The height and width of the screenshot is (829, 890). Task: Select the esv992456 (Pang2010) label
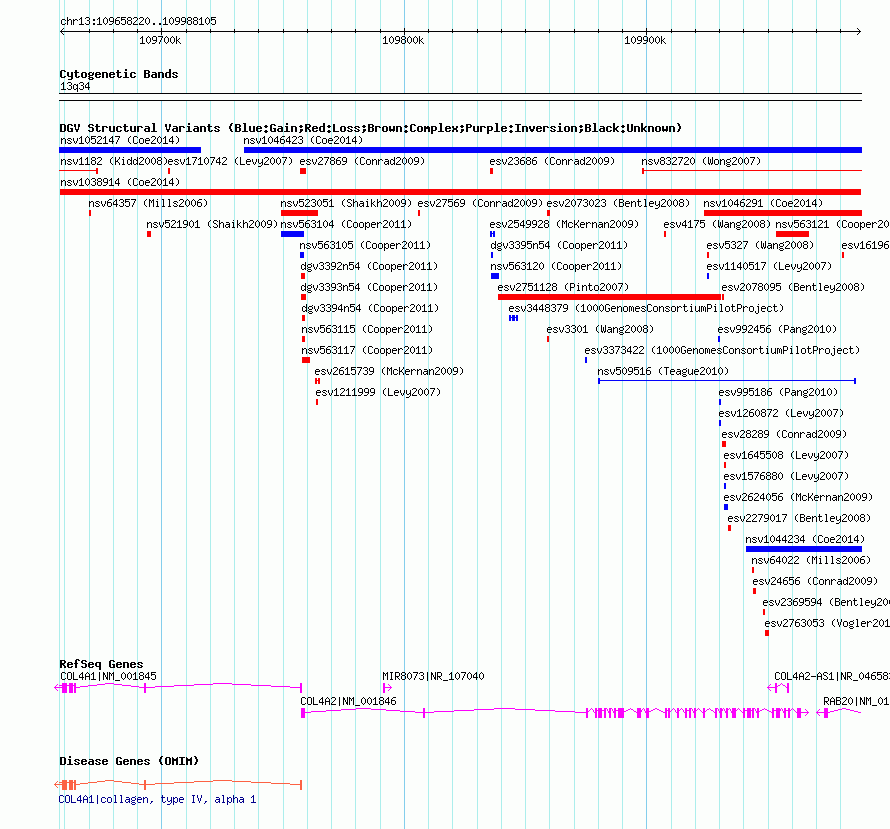[x=776, y=329]
